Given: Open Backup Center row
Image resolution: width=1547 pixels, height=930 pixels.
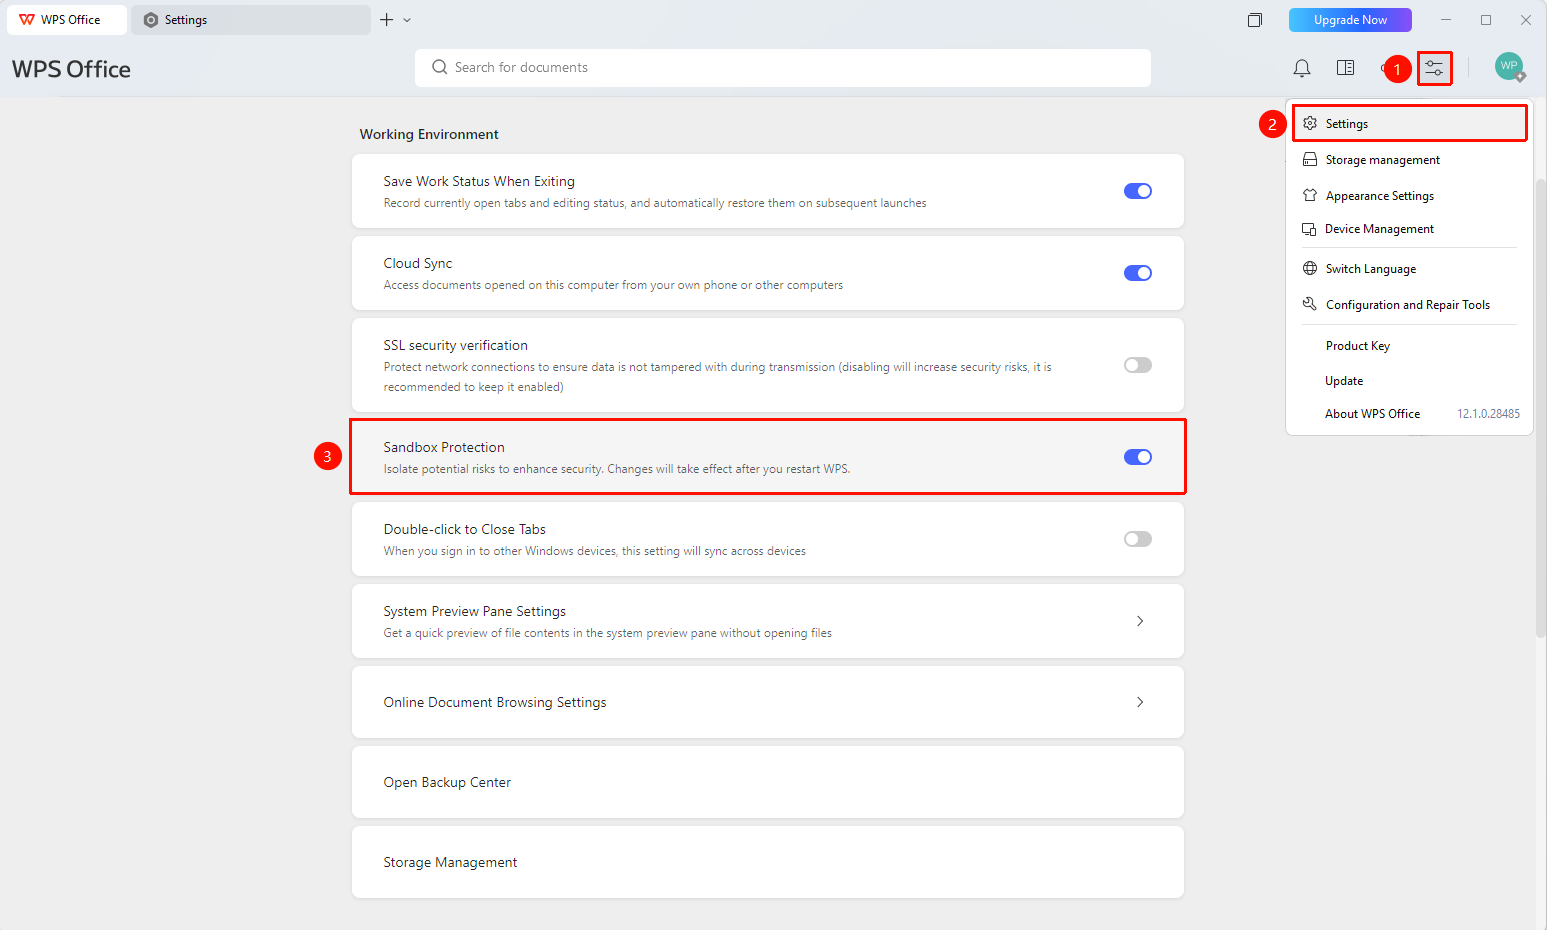Looking at the screenshot, I should pyautogui.click(x=768, y=782).
